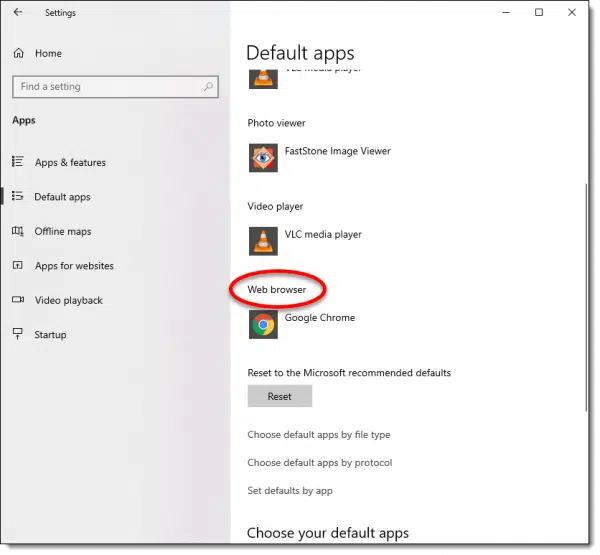Screen dimensions: 600x555
Task: Click the Video playback camera icon
Action: tap(18, 300)
